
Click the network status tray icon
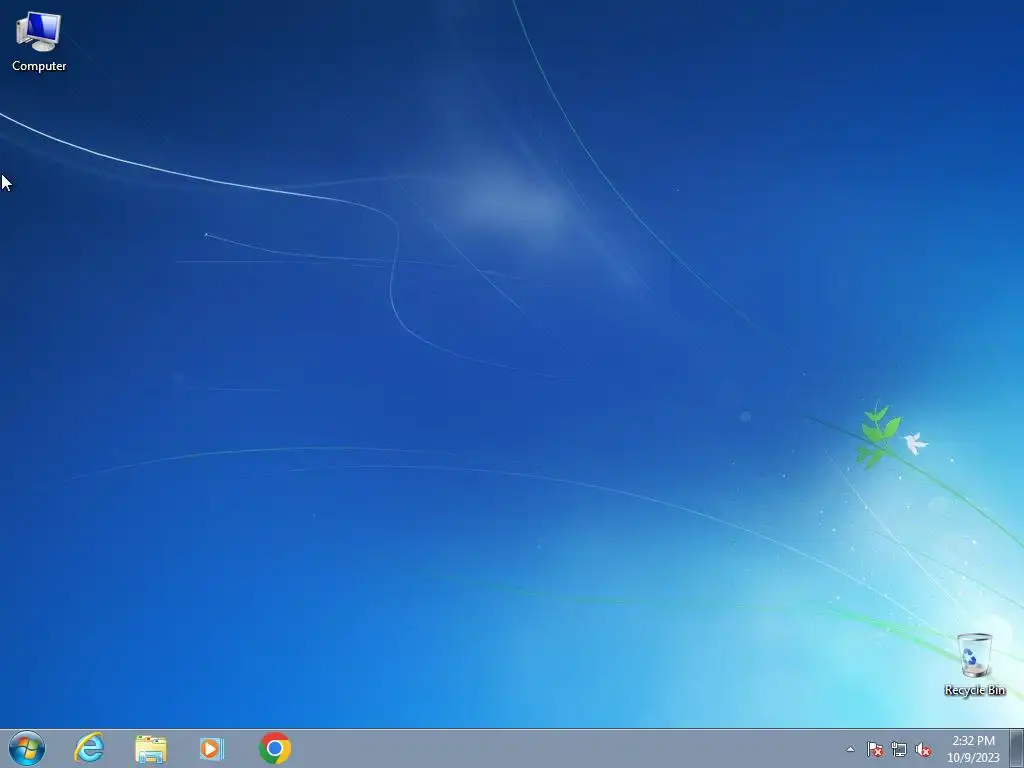pos(899,750)
